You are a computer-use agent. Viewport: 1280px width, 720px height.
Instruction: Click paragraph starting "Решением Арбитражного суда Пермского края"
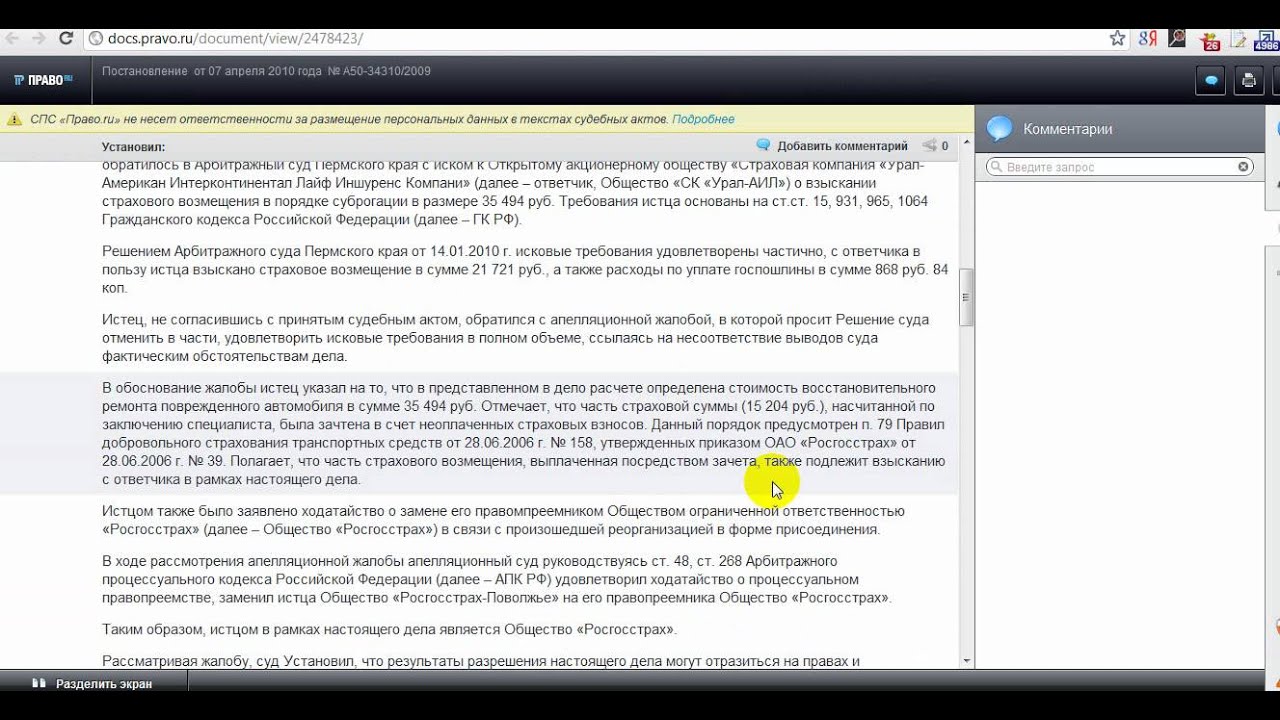click(525, 269)
